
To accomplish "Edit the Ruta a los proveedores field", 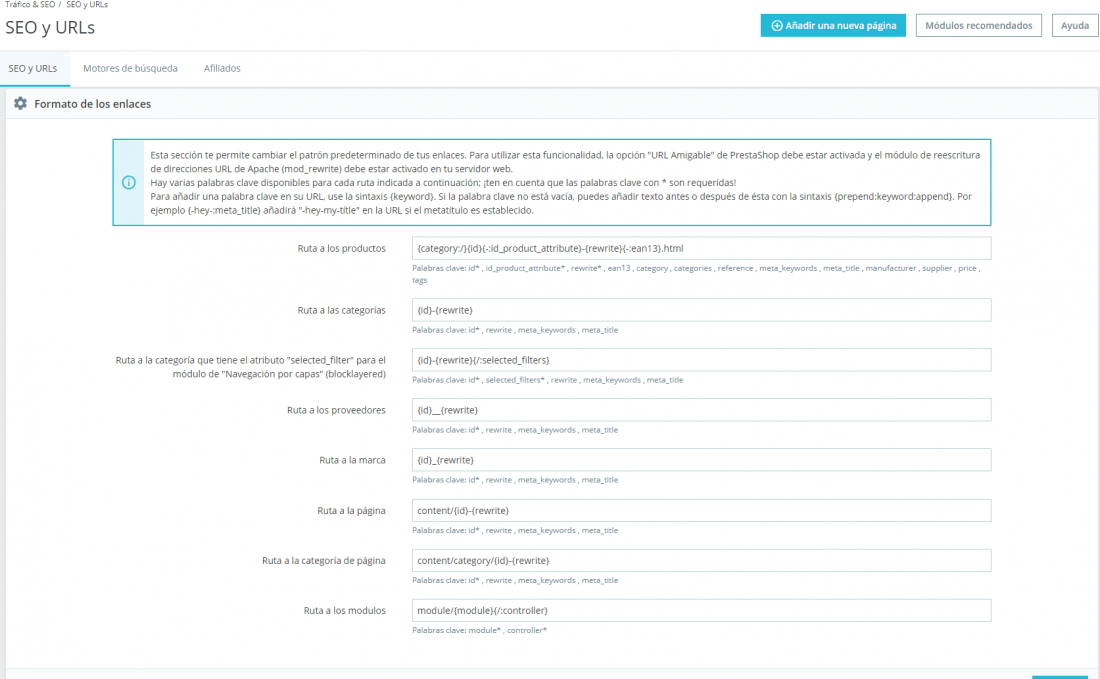I will [x=702, y=410].
